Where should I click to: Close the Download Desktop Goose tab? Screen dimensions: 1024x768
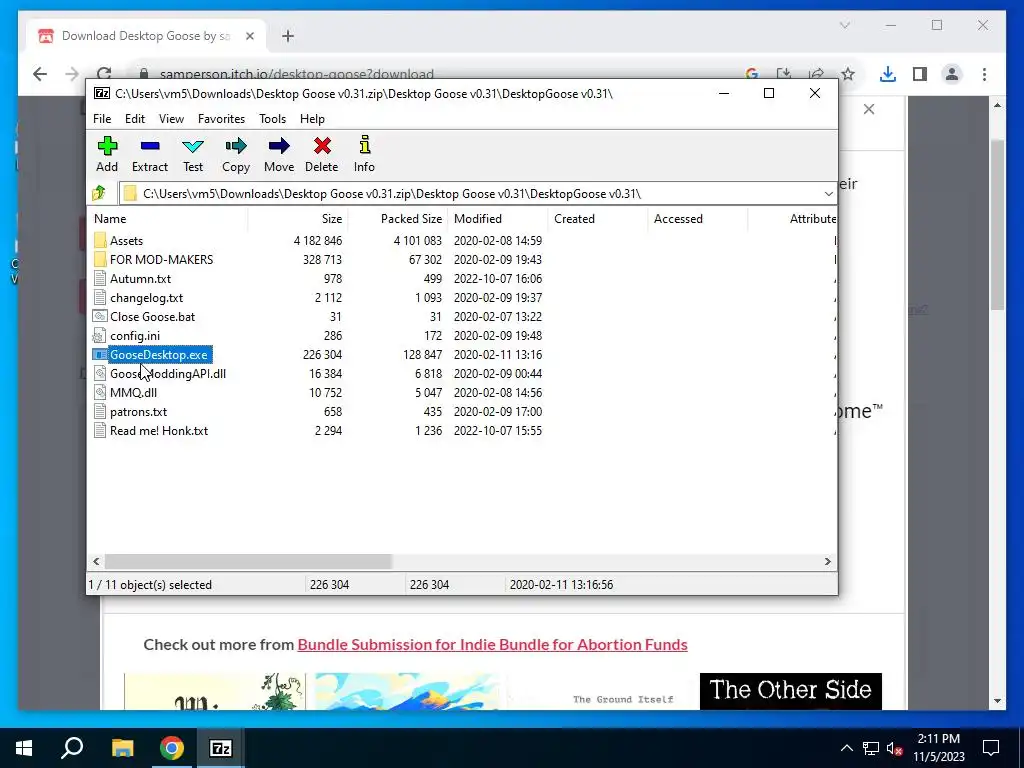click(249, 36)
